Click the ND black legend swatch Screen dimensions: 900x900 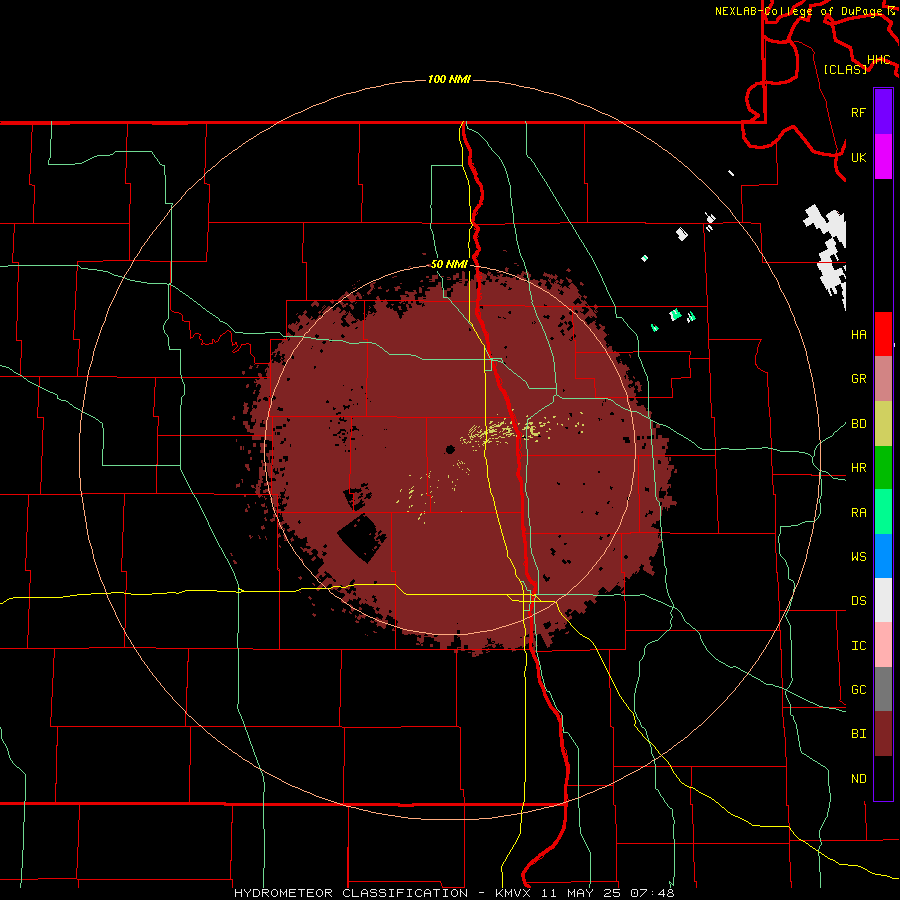883,778
